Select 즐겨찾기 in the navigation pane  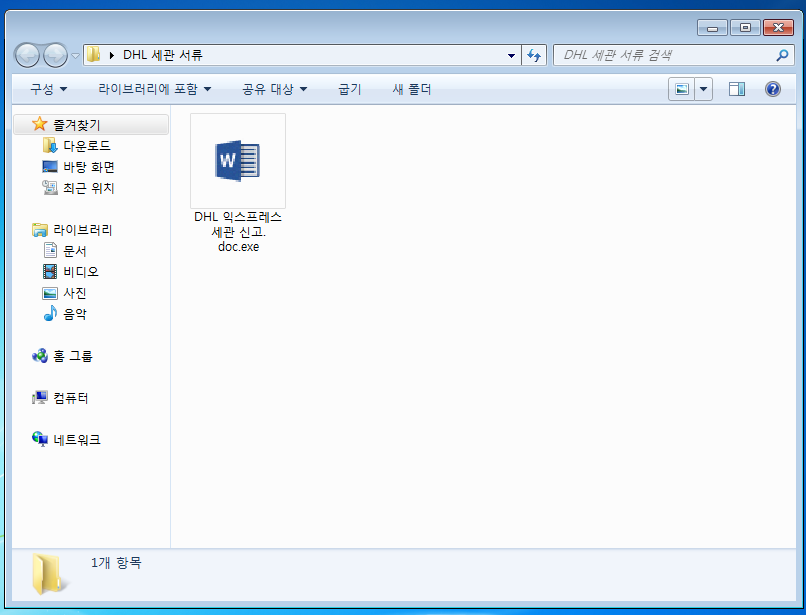coord(90,124)
